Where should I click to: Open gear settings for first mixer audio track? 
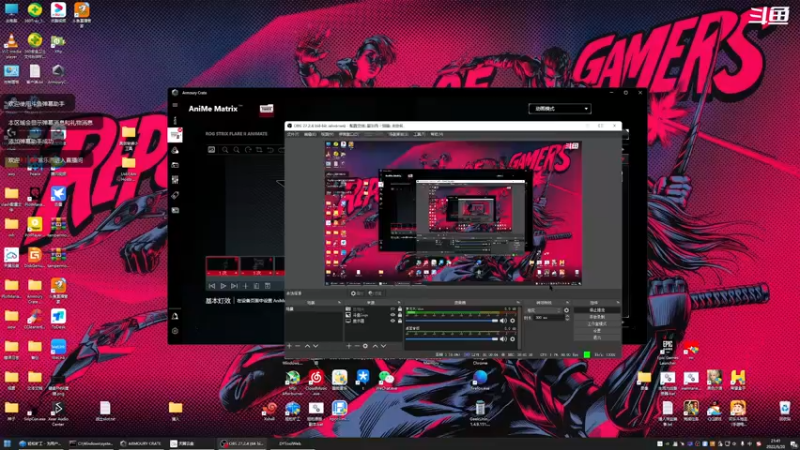pyautogui.click(x=513, y=320)
